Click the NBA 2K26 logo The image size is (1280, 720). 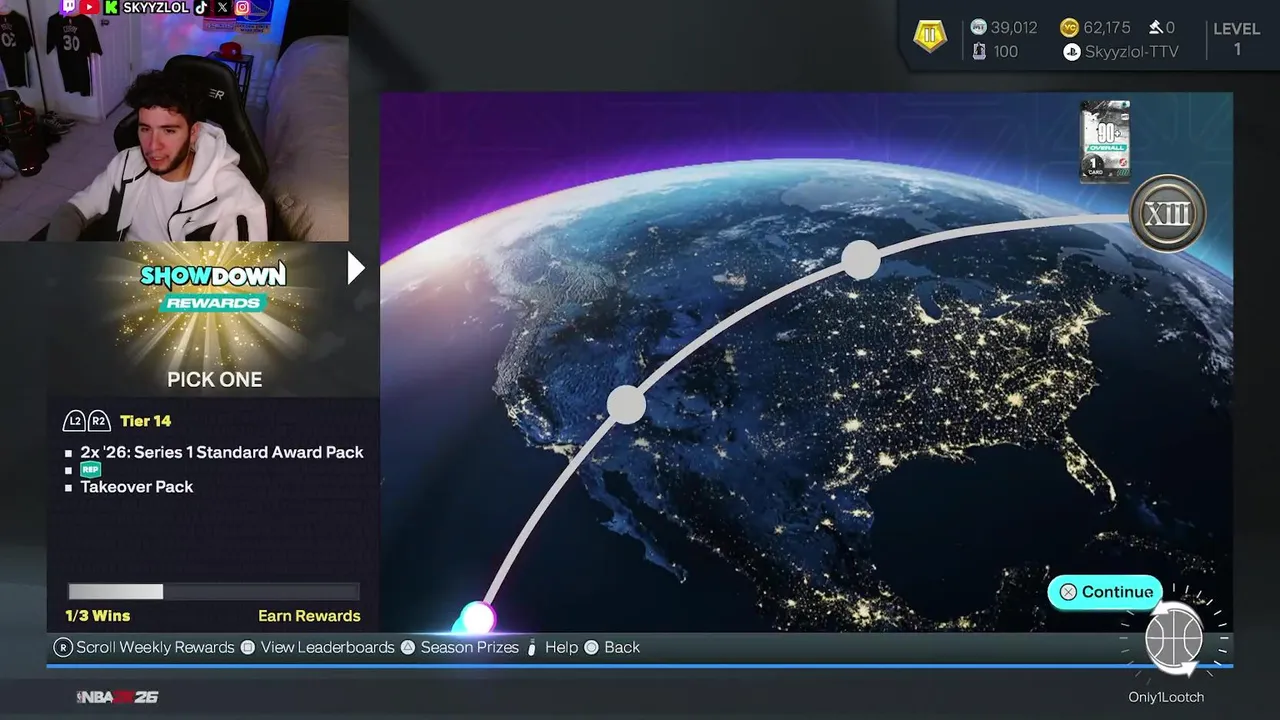coord(117,697)
